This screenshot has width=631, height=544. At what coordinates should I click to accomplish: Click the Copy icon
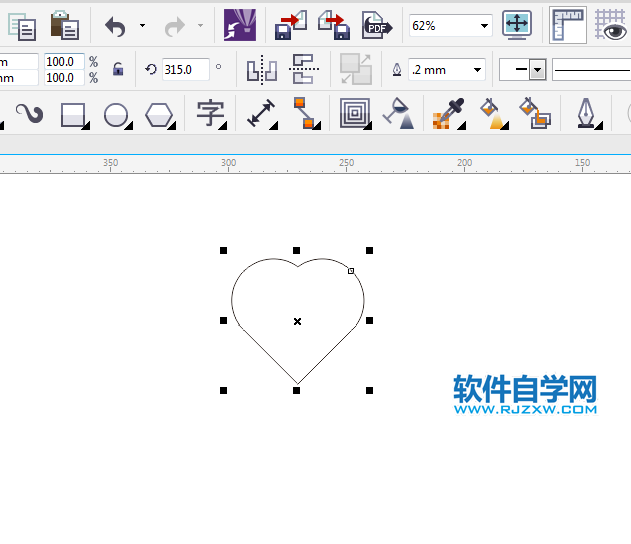22,27
